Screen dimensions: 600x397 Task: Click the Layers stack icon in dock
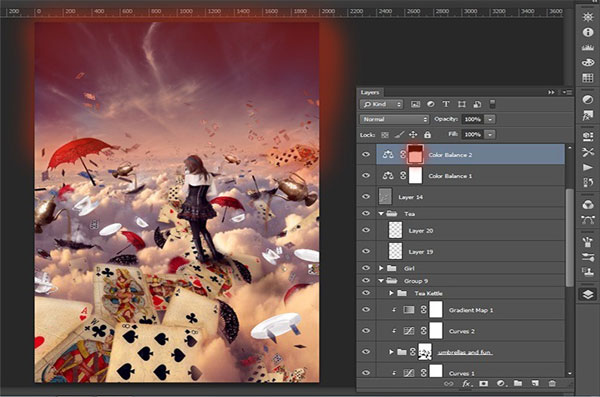pyautogui.click(x=588, y=294)
